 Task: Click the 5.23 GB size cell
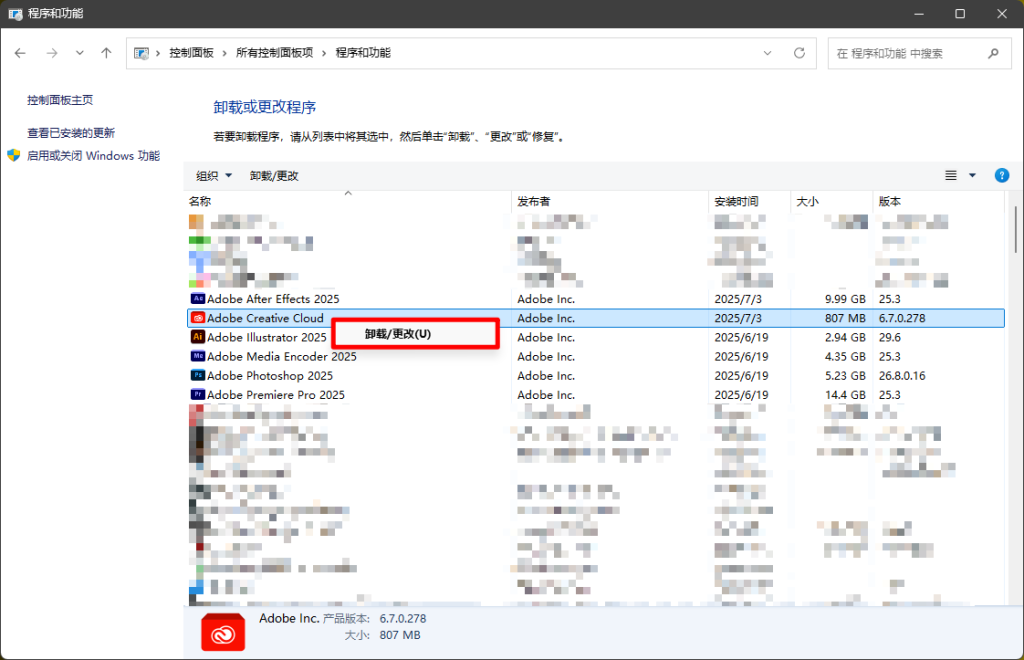click(x=845, y=375)
